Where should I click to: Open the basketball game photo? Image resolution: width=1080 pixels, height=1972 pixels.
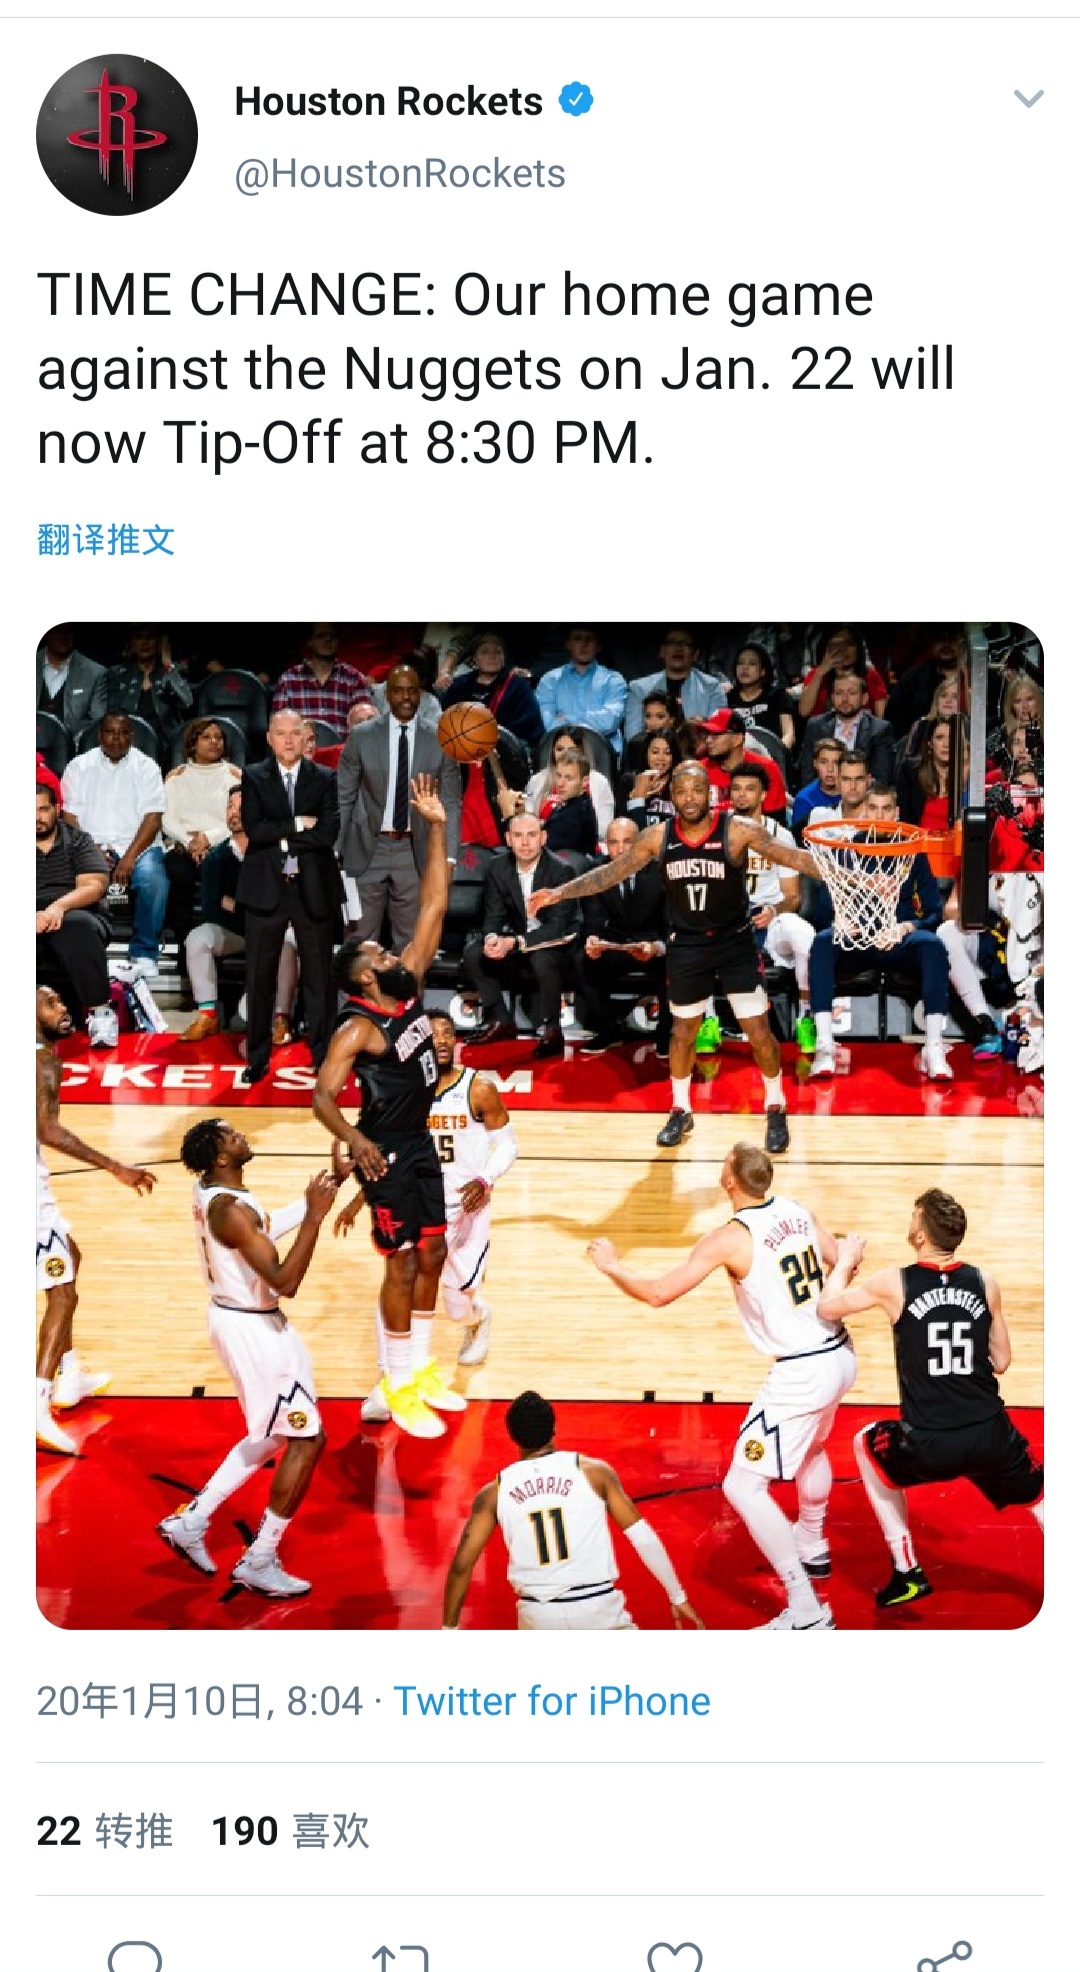click(x=540, y=1126)
